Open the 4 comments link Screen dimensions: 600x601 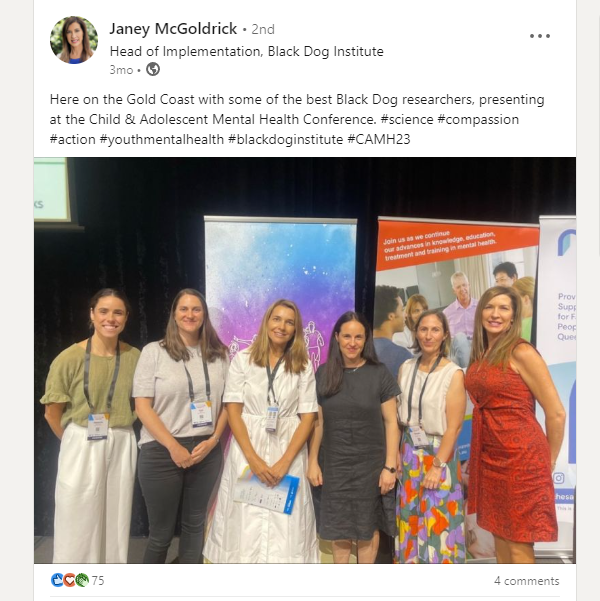tap(526, 581)
